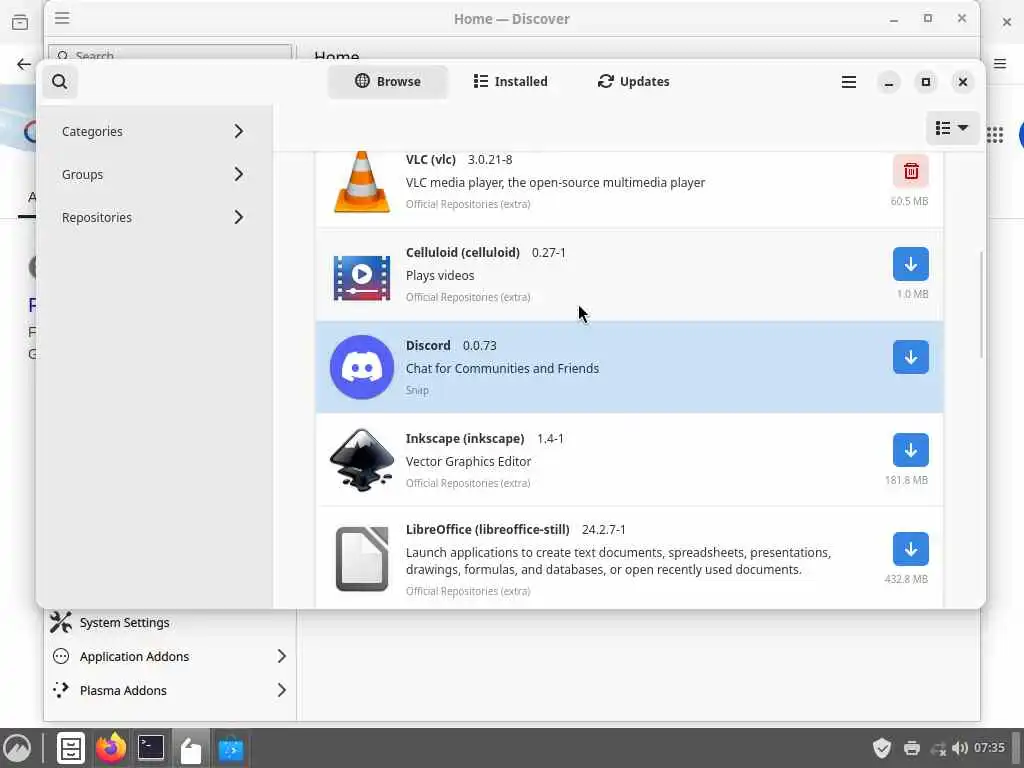Open the Updates tab
1024x768 pixels.
(633, 82)
